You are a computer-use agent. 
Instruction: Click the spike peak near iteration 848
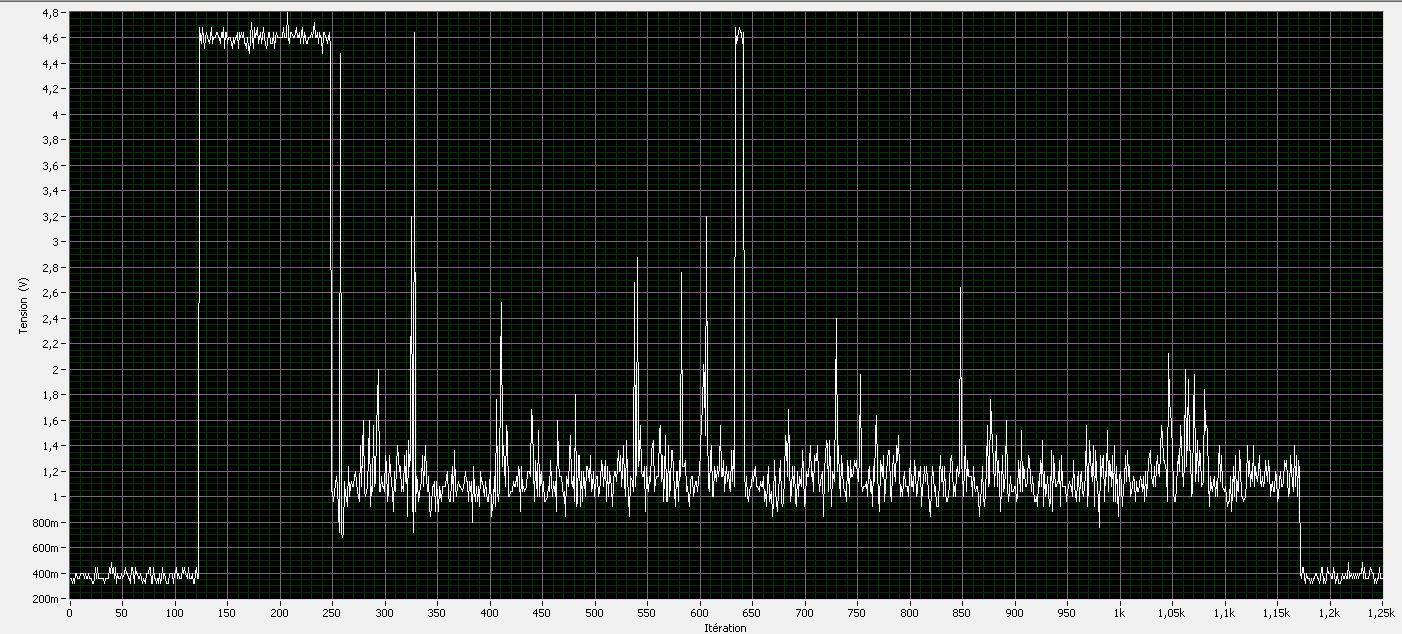[960, 289]
